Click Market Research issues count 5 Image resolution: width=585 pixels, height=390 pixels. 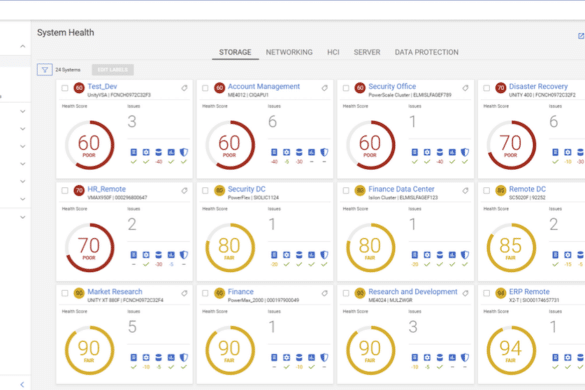[x=132, y=327]
